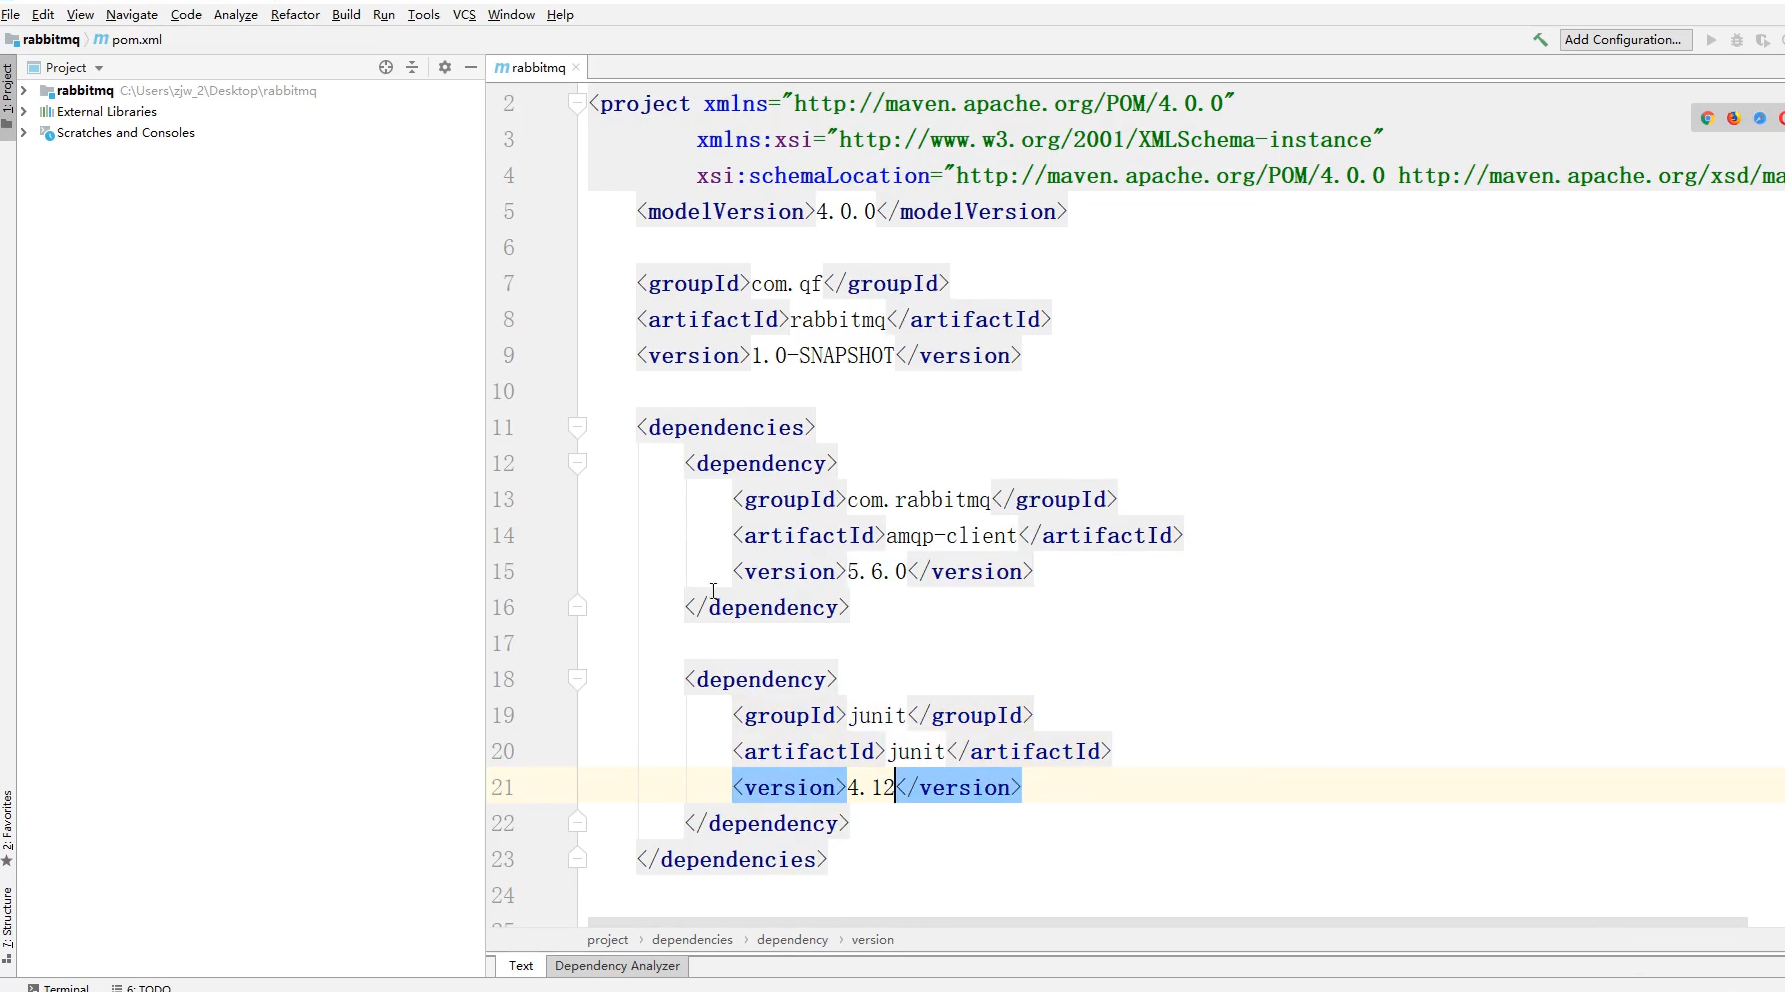Switch to Dependency Analyzer tab
Screen dimensions: 1785x992
click(x=617, y=966)
